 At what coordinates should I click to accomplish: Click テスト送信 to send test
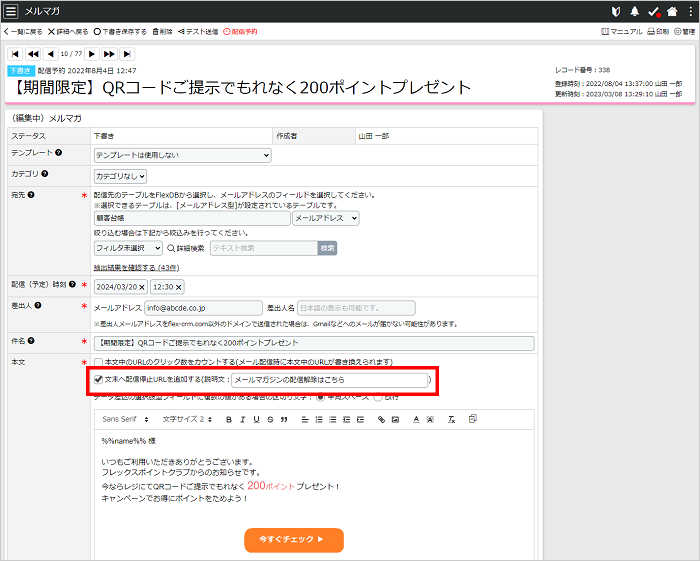(x=198, y=32)
